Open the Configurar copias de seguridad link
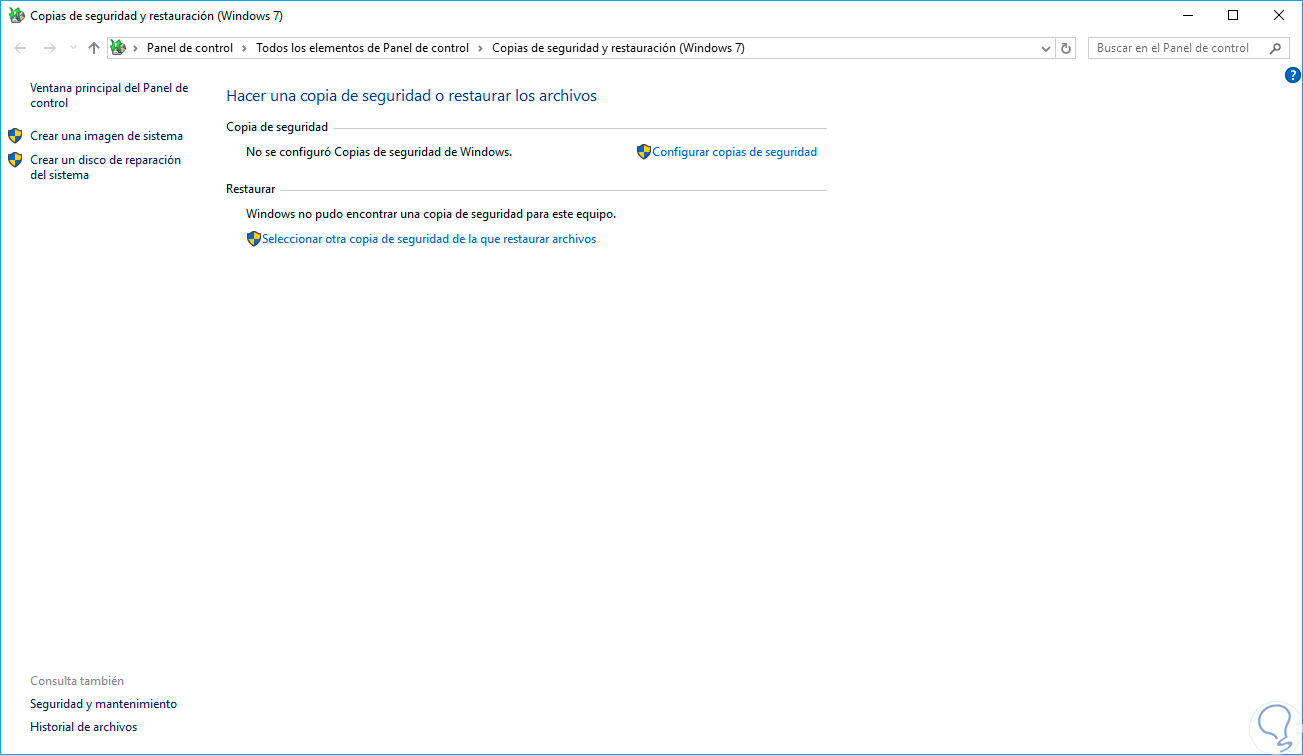Viewport: 1303px width, 755px height. point(735,152)
